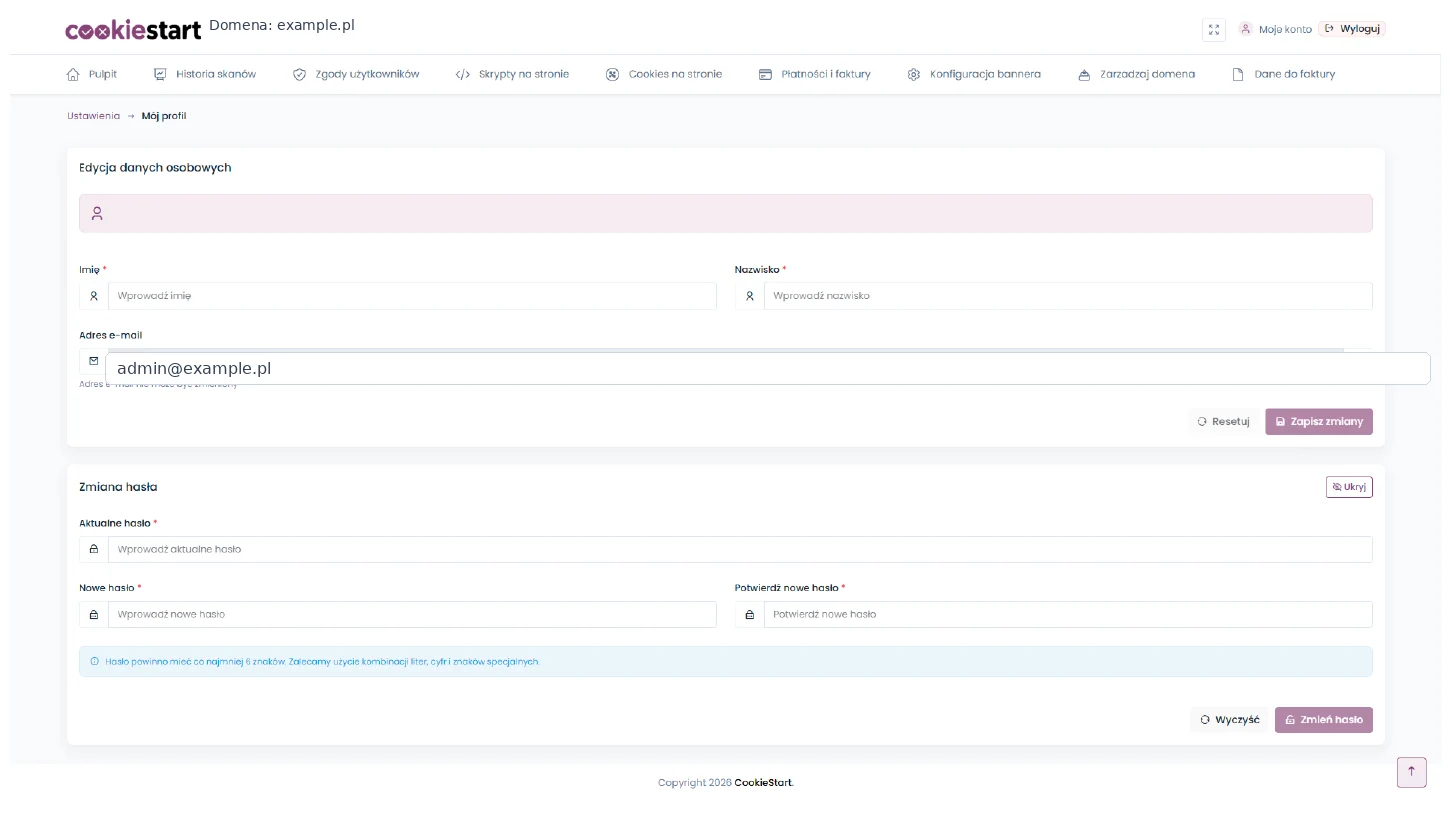Focus Potwierdź nowe hasło field
Image resolution: width=1450 pixels, height=815 pixels.
[x=1068, y=614]
